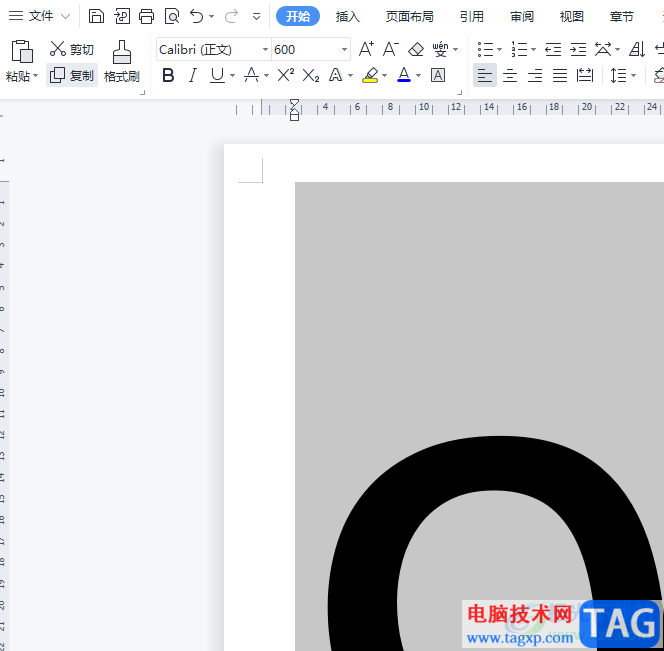
Task: Toggle Subscript formatting
Action: pyautogui.click(x=311, y=76)
